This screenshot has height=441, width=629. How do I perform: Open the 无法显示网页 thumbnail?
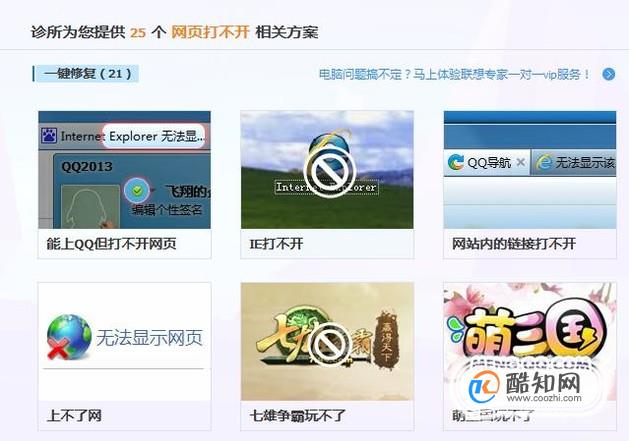point(124,341)
